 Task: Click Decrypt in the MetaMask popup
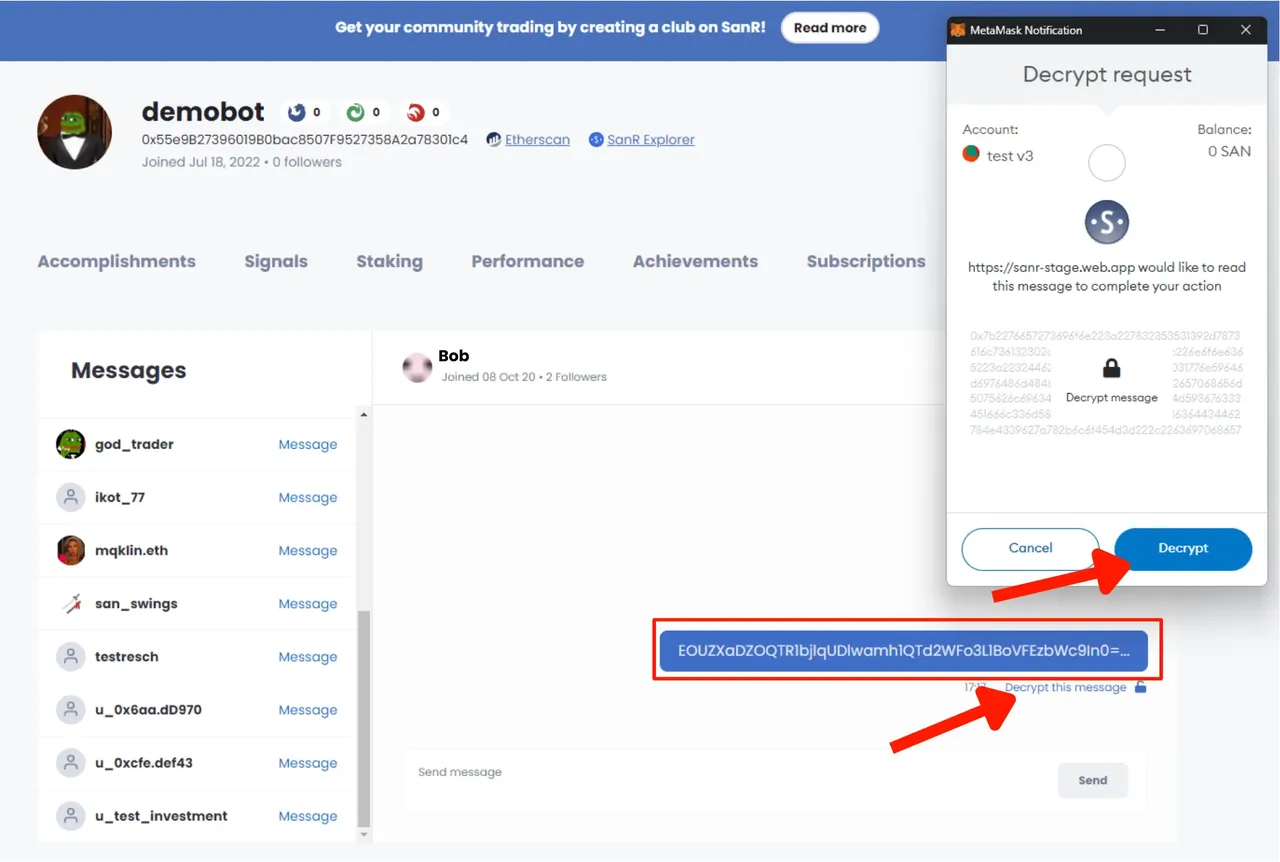(x=1183, y=548)
